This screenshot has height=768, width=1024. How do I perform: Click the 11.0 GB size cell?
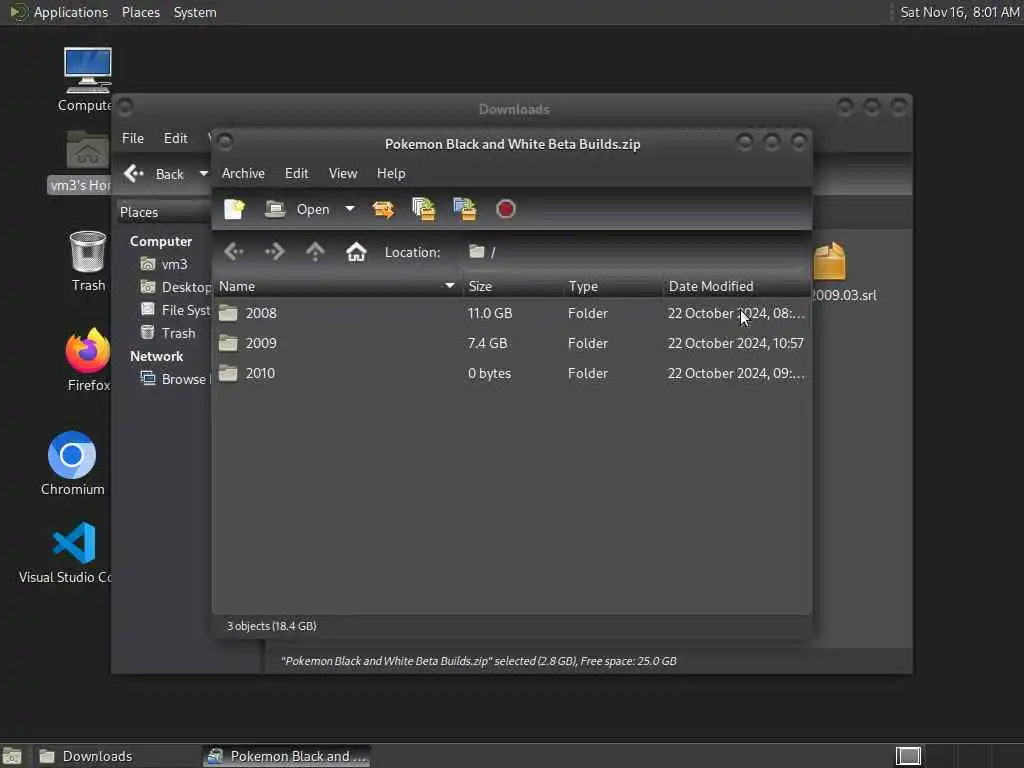tap(490, 313)
